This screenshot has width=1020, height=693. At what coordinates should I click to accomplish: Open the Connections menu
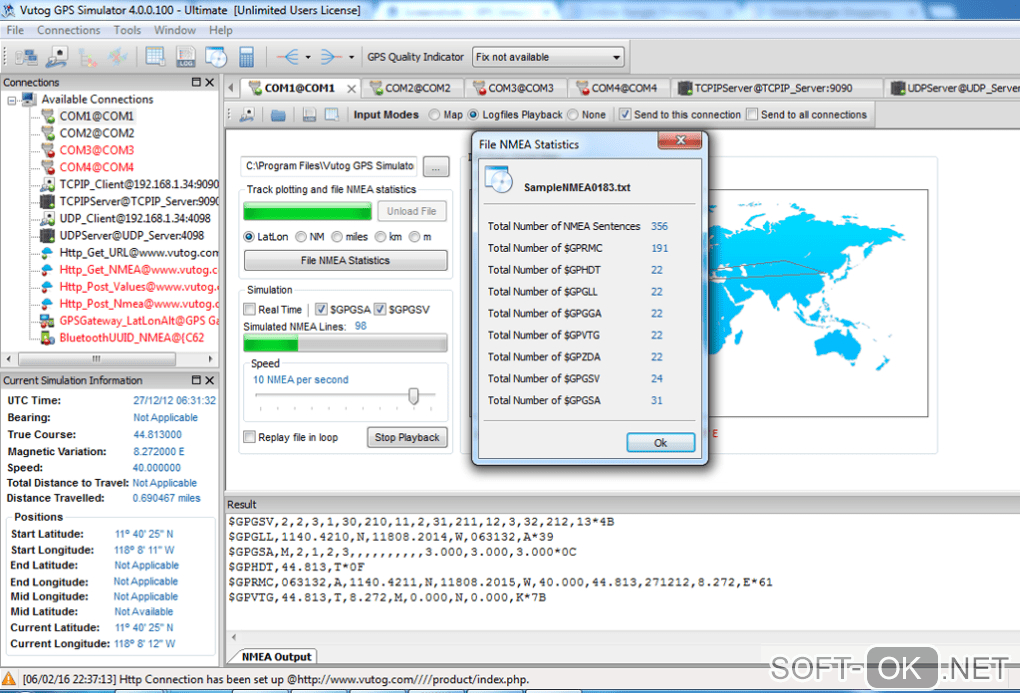point(68,30)
